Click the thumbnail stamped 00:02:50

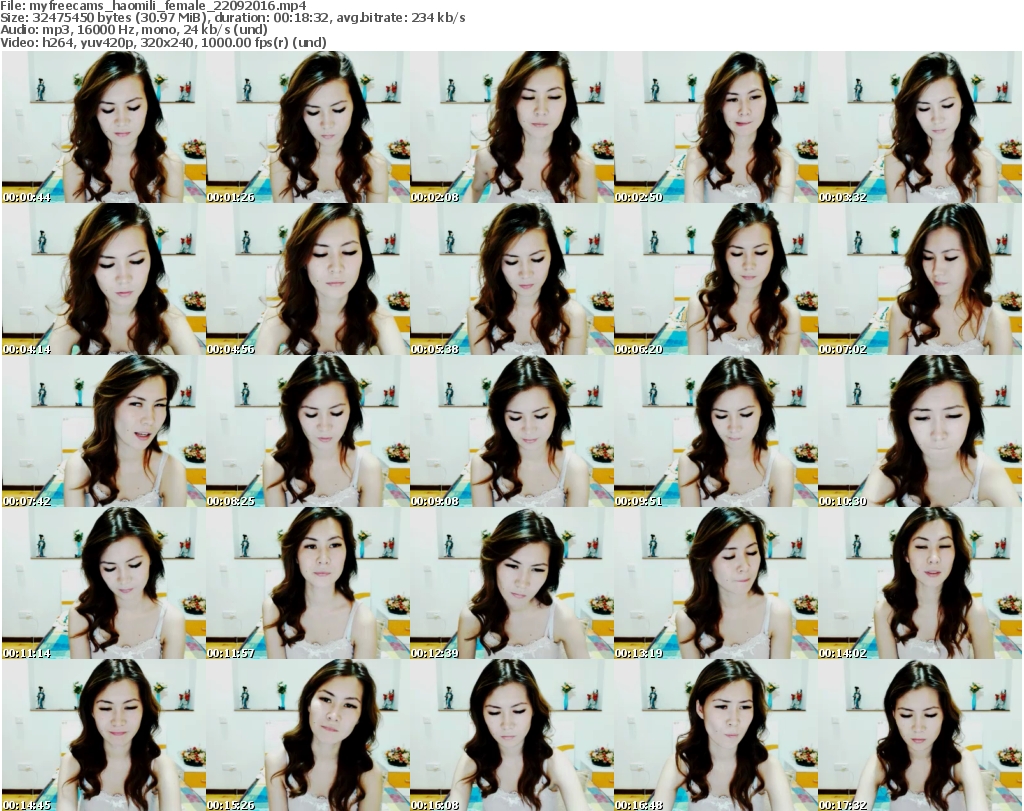[716, 127]
